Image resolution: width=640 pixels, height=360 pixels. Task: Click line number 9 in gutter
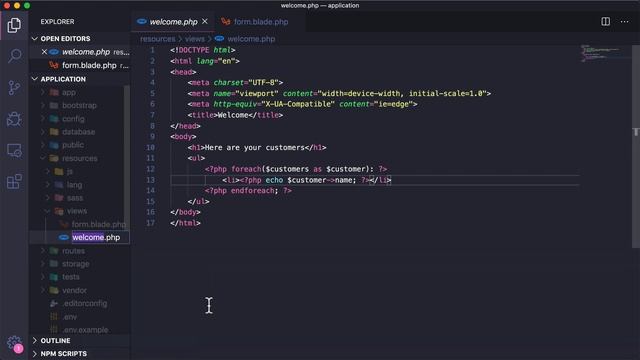click(152, 136)
